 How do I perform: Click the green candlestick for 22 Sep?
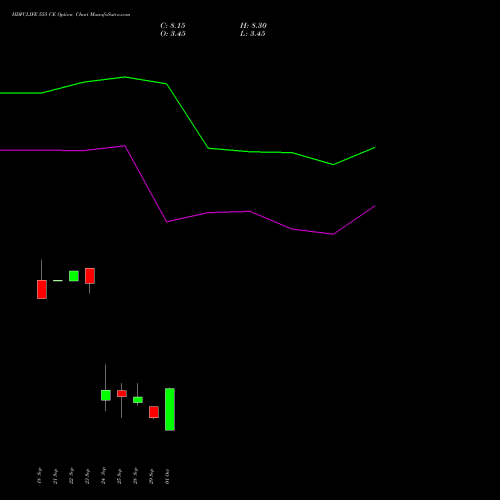point(74,276)
